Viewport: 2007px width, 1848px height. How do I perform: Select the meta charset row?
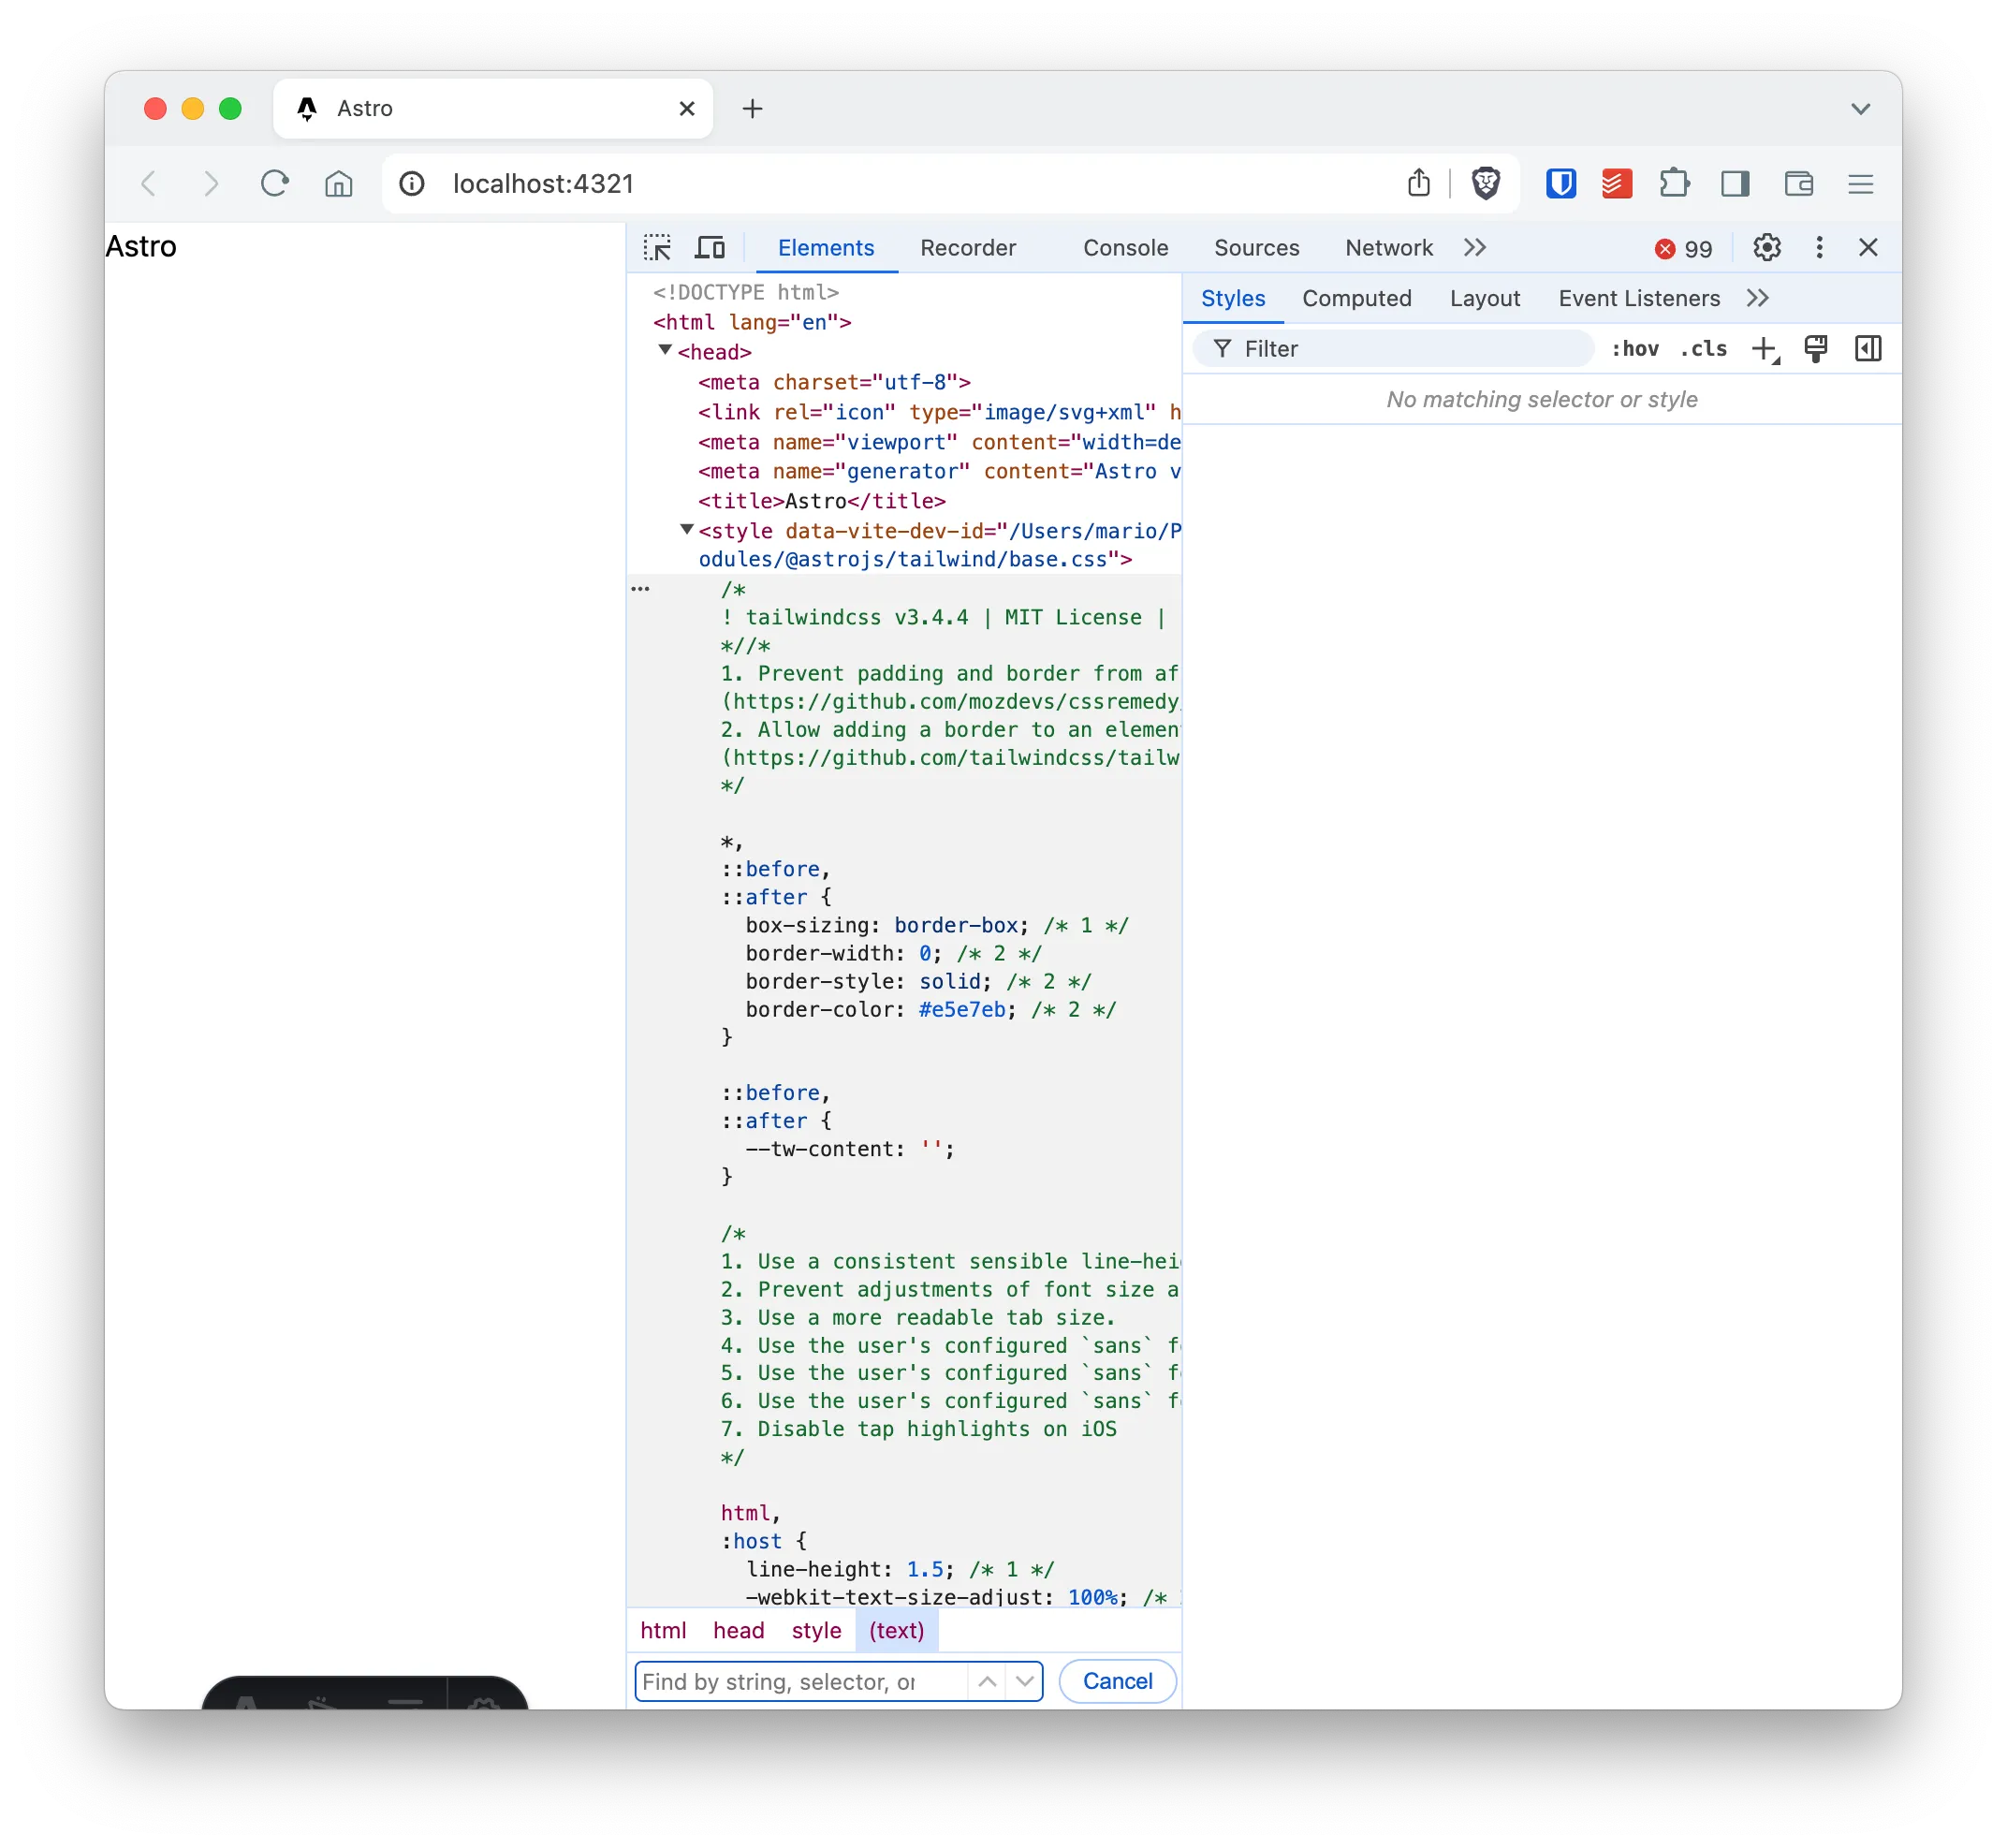tap(834, 382)
